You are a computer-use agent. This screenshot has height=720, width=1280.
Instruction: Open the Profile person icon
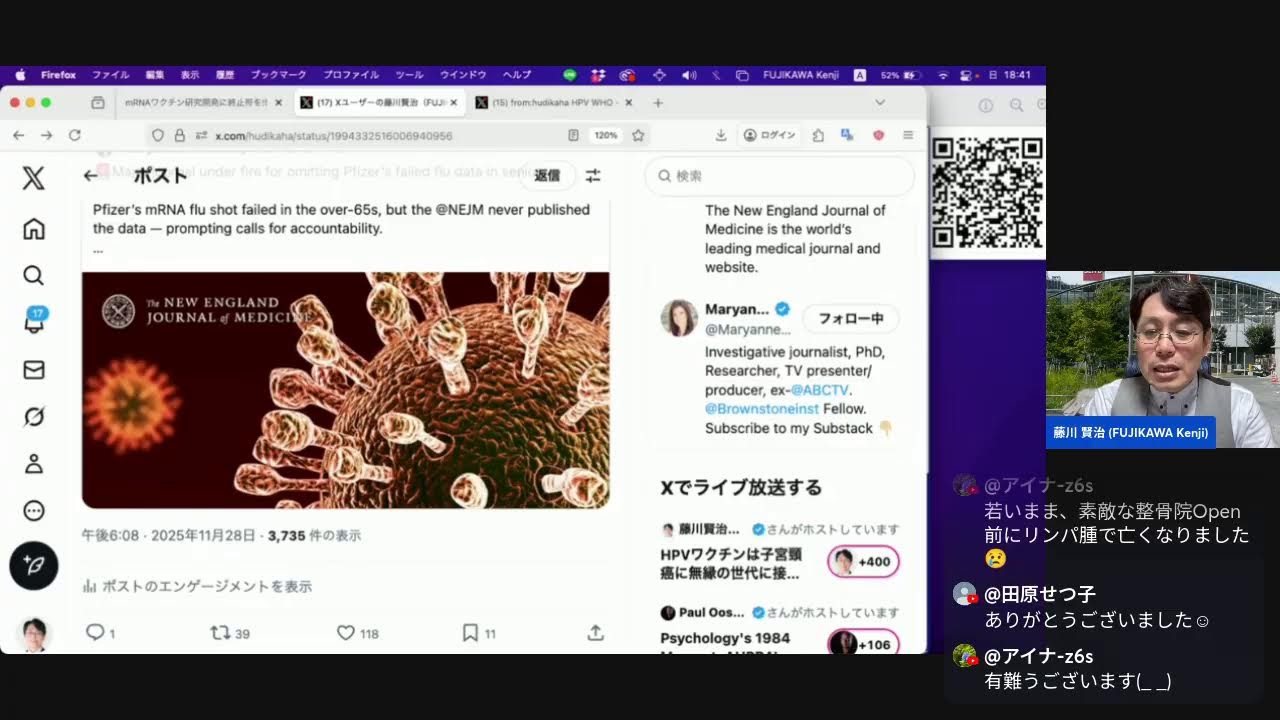34,464
